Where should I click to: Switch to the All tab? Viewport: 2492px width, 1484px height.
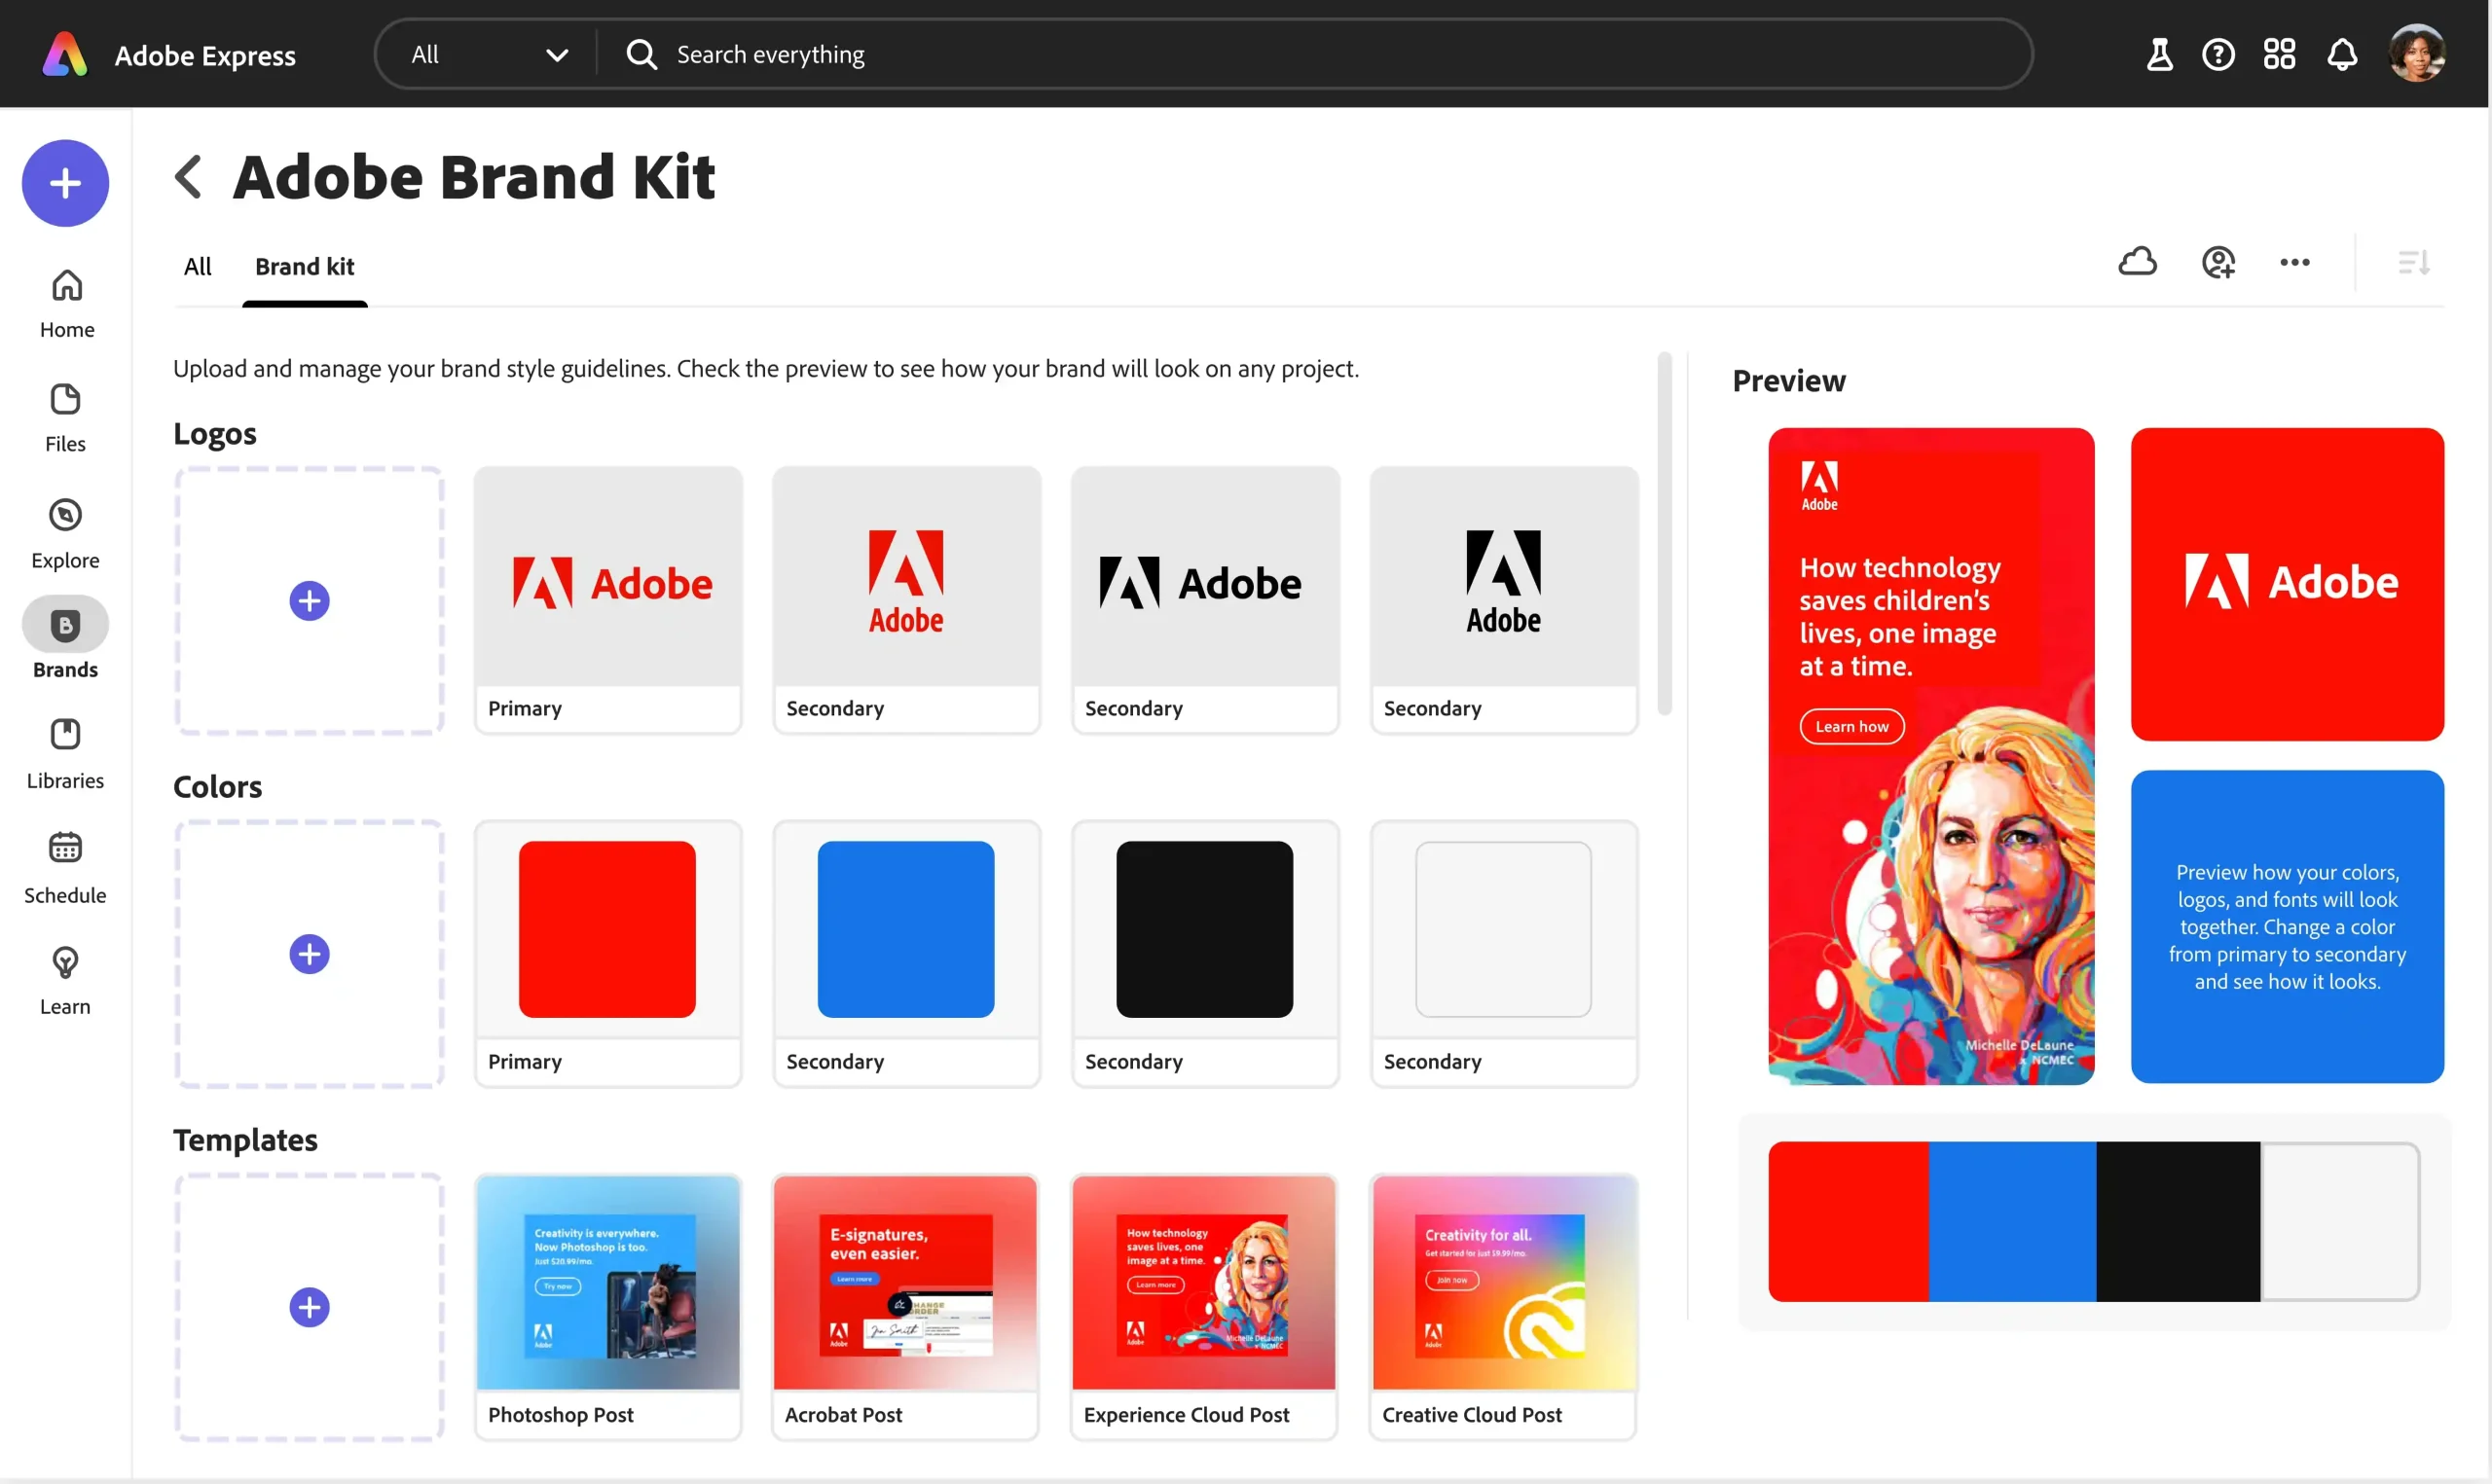pos(198,266)
